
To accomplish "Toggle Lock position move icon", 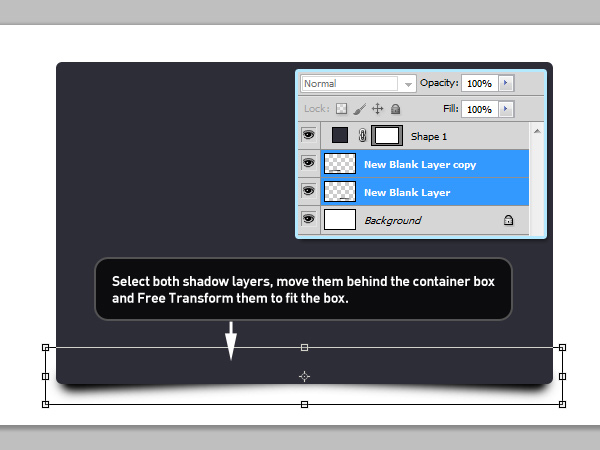I will tap(377, 109).
